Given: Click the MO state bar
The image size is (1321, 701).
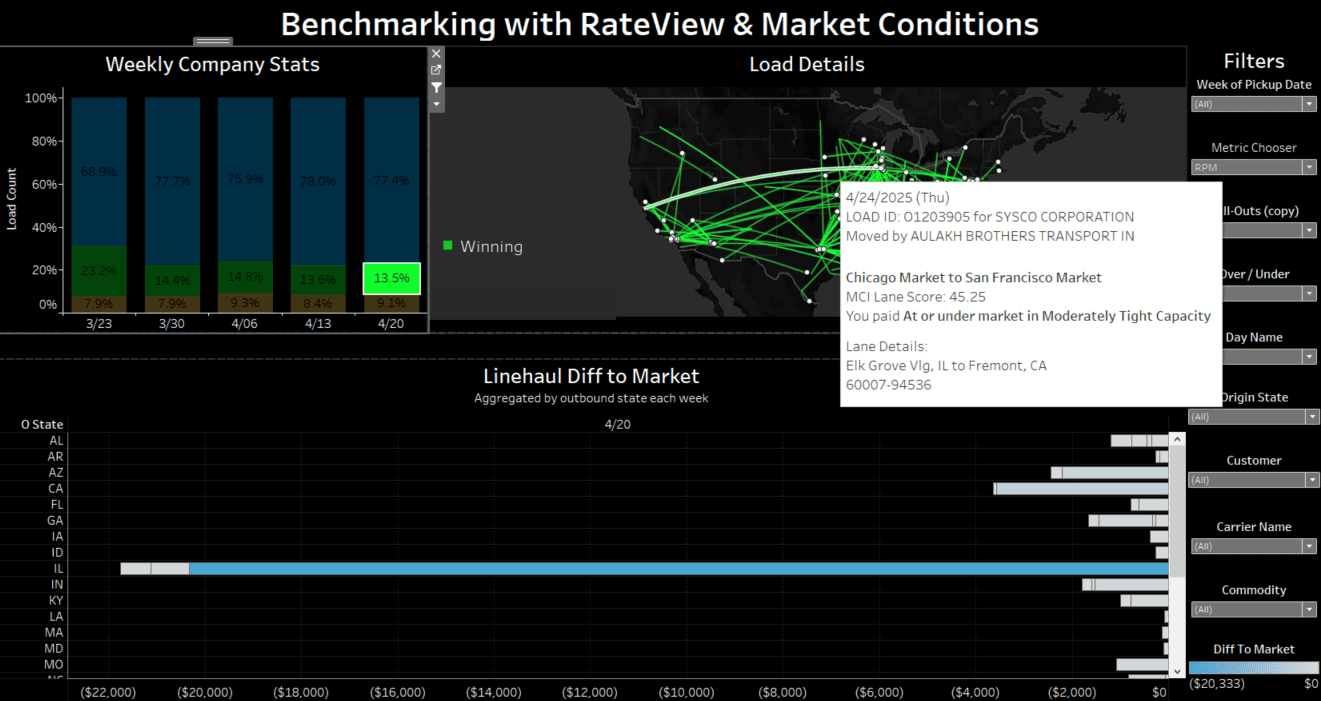Looking at the screenshot, I should [1142, 664].
